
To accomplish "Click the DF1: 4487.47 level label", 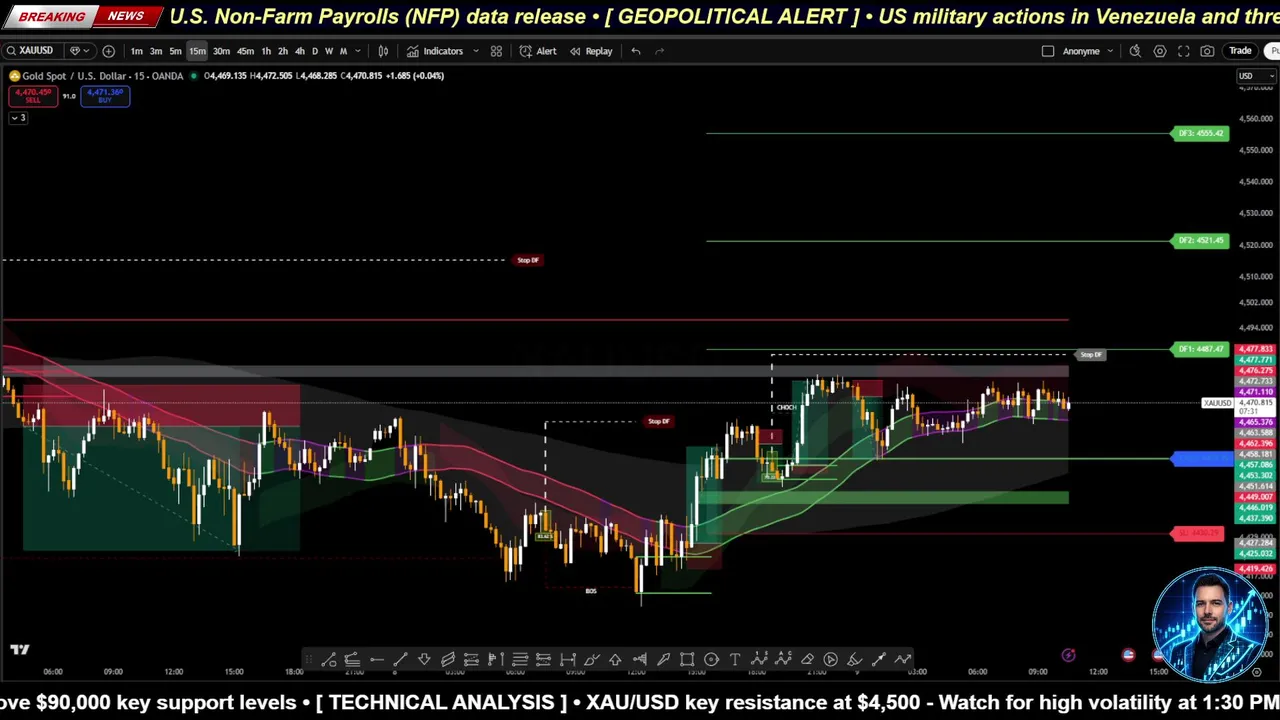I will coord(1200,349).
